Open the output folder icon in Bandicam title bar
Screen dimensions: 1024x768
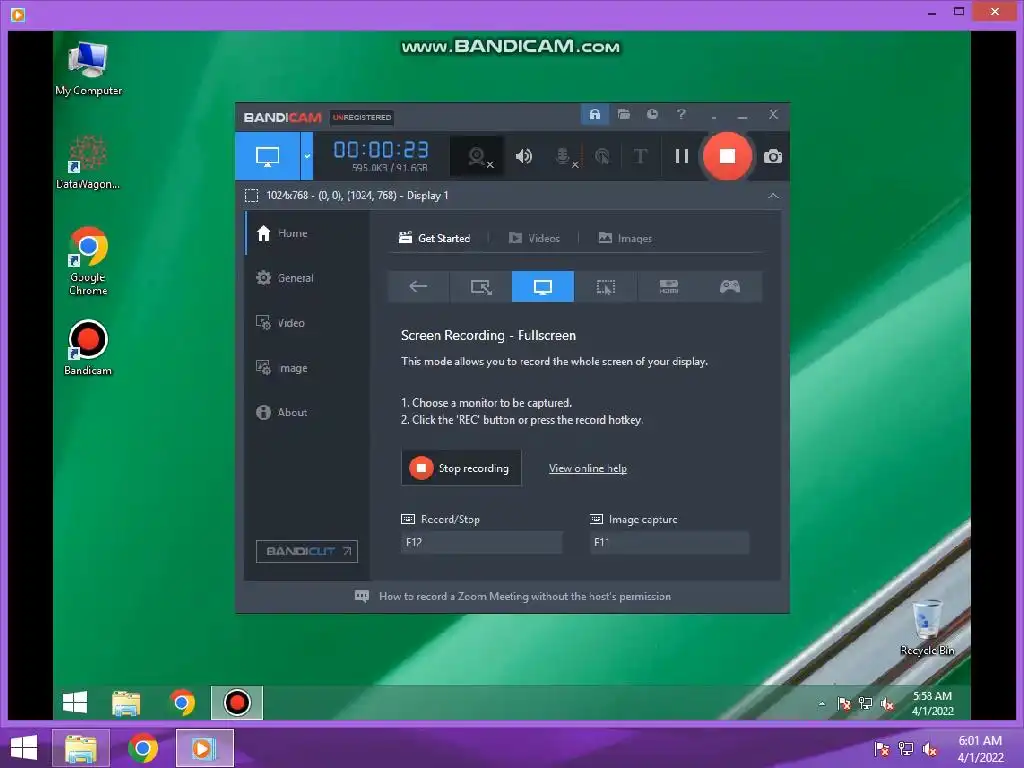(624, 115)
